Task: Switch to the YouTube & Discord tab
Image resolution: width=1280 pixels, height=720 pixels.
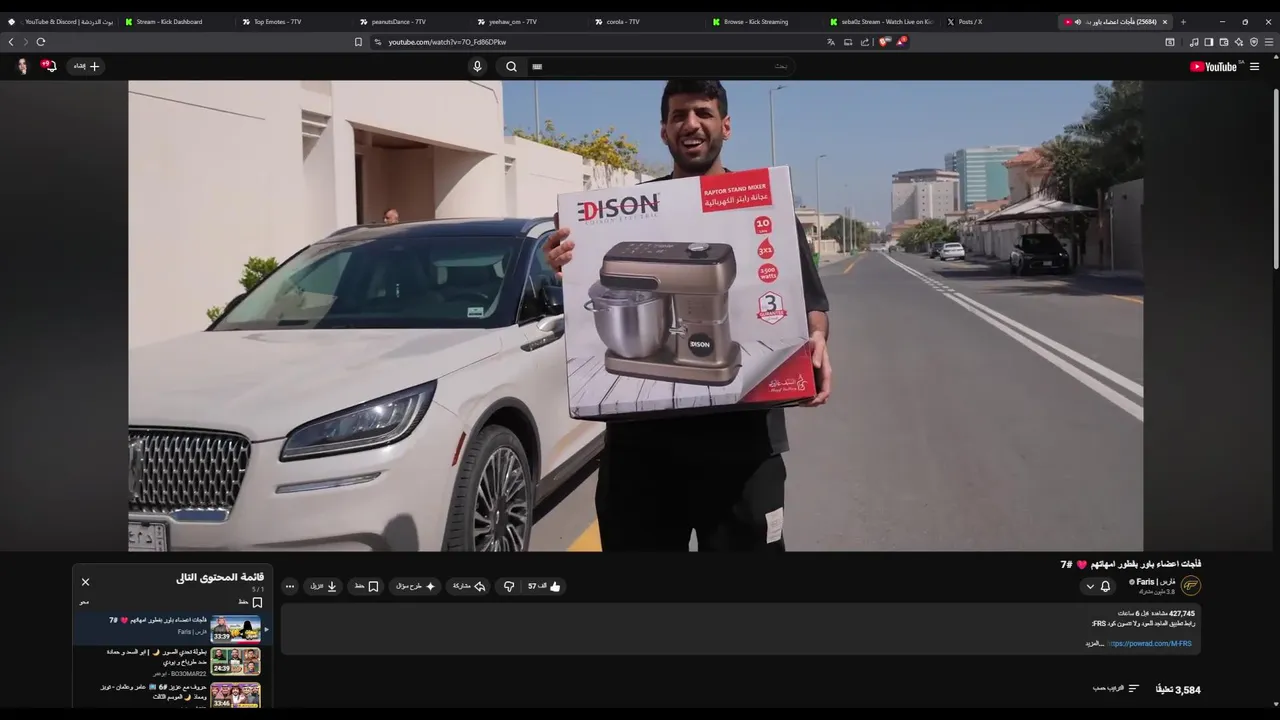Action: [62, 22]
